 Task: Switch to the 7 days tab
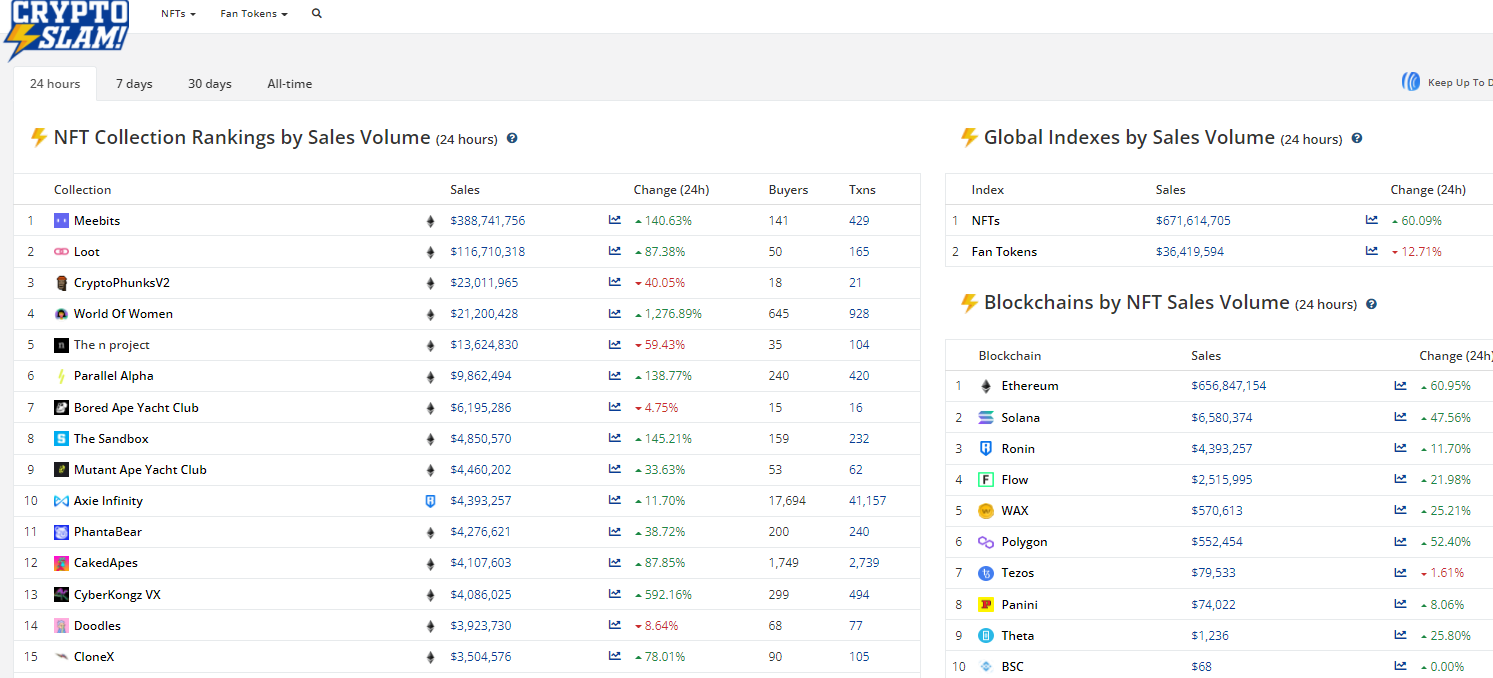(134, 84)
